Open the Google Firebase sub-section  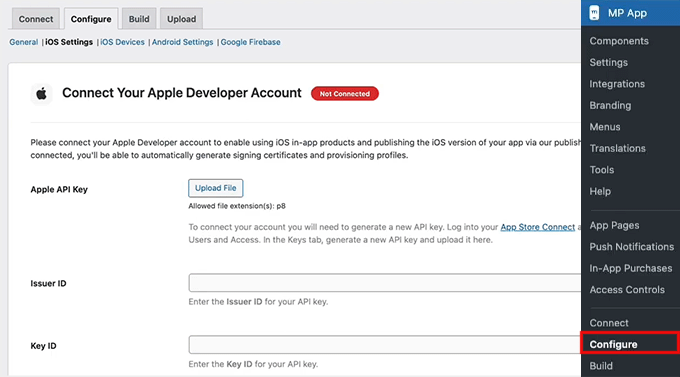(x=251, y=42)
